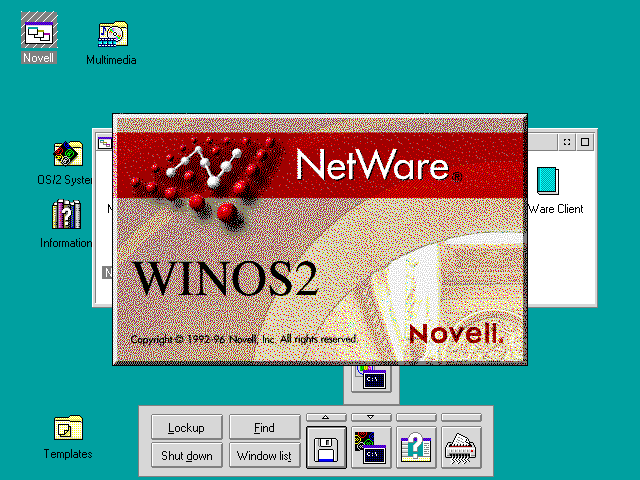Screen dimensions: 640x480
Task: Open the Templates folder icon
Action: coord(68,428)
